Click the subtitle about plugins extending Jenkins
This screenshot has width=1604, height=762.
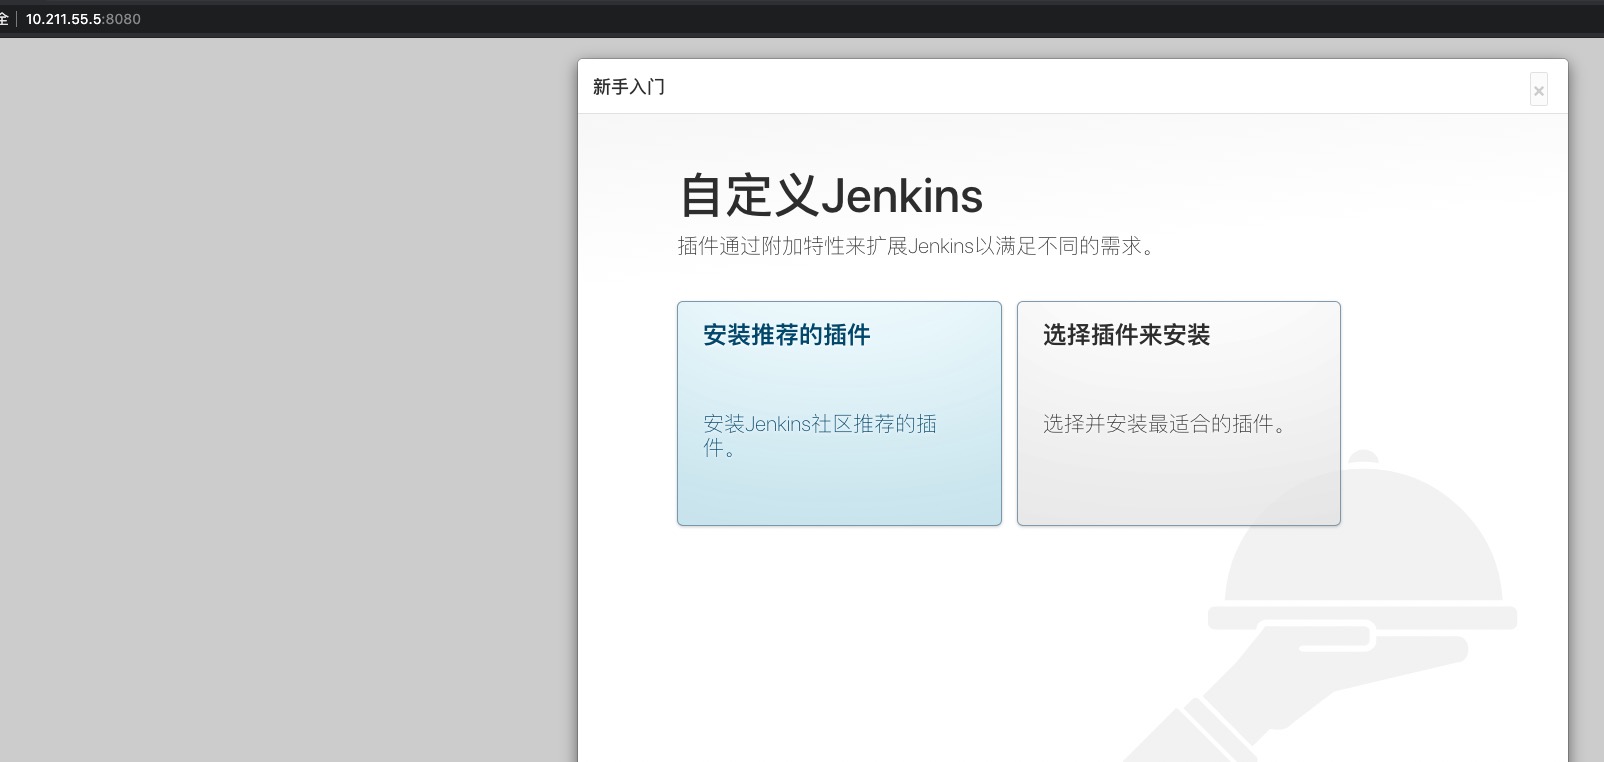coord(916,246)
